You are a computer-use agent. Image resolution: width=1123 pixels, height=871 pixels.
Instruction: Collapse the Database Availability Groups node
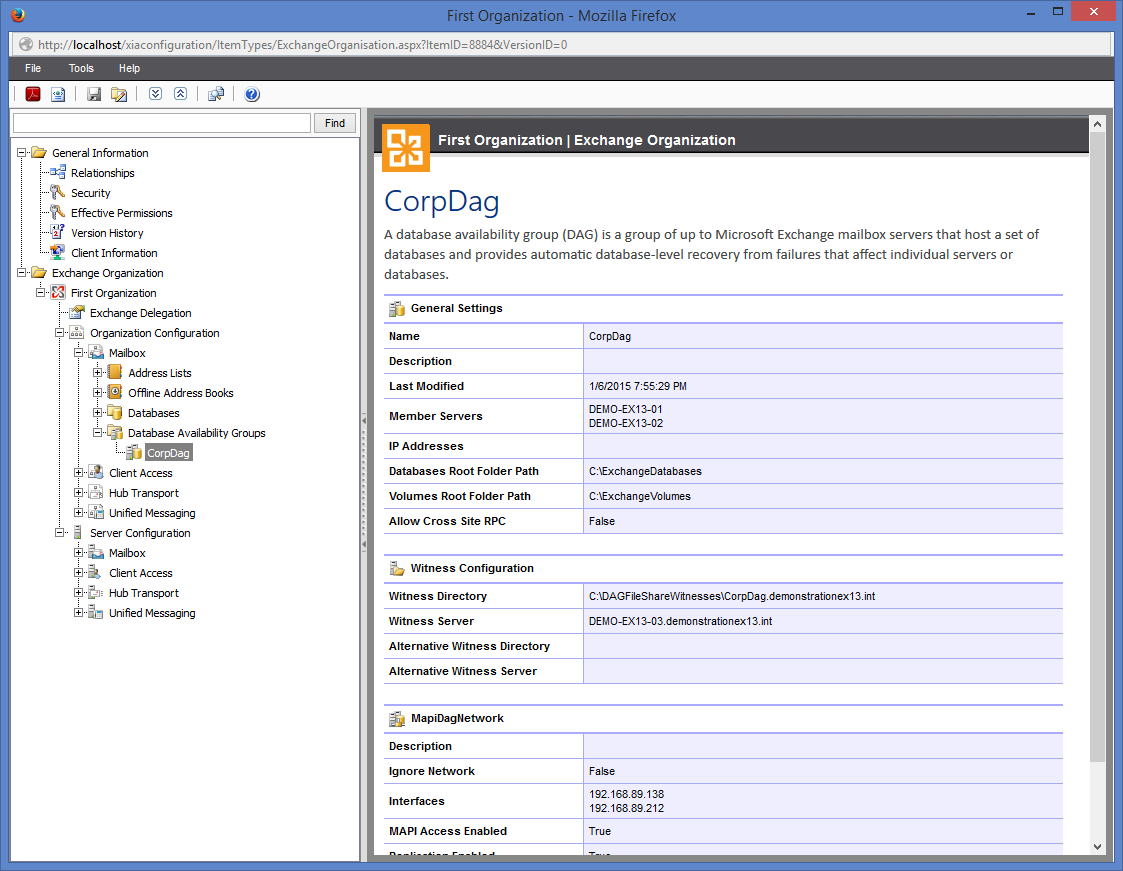click(x=97, y=433)
